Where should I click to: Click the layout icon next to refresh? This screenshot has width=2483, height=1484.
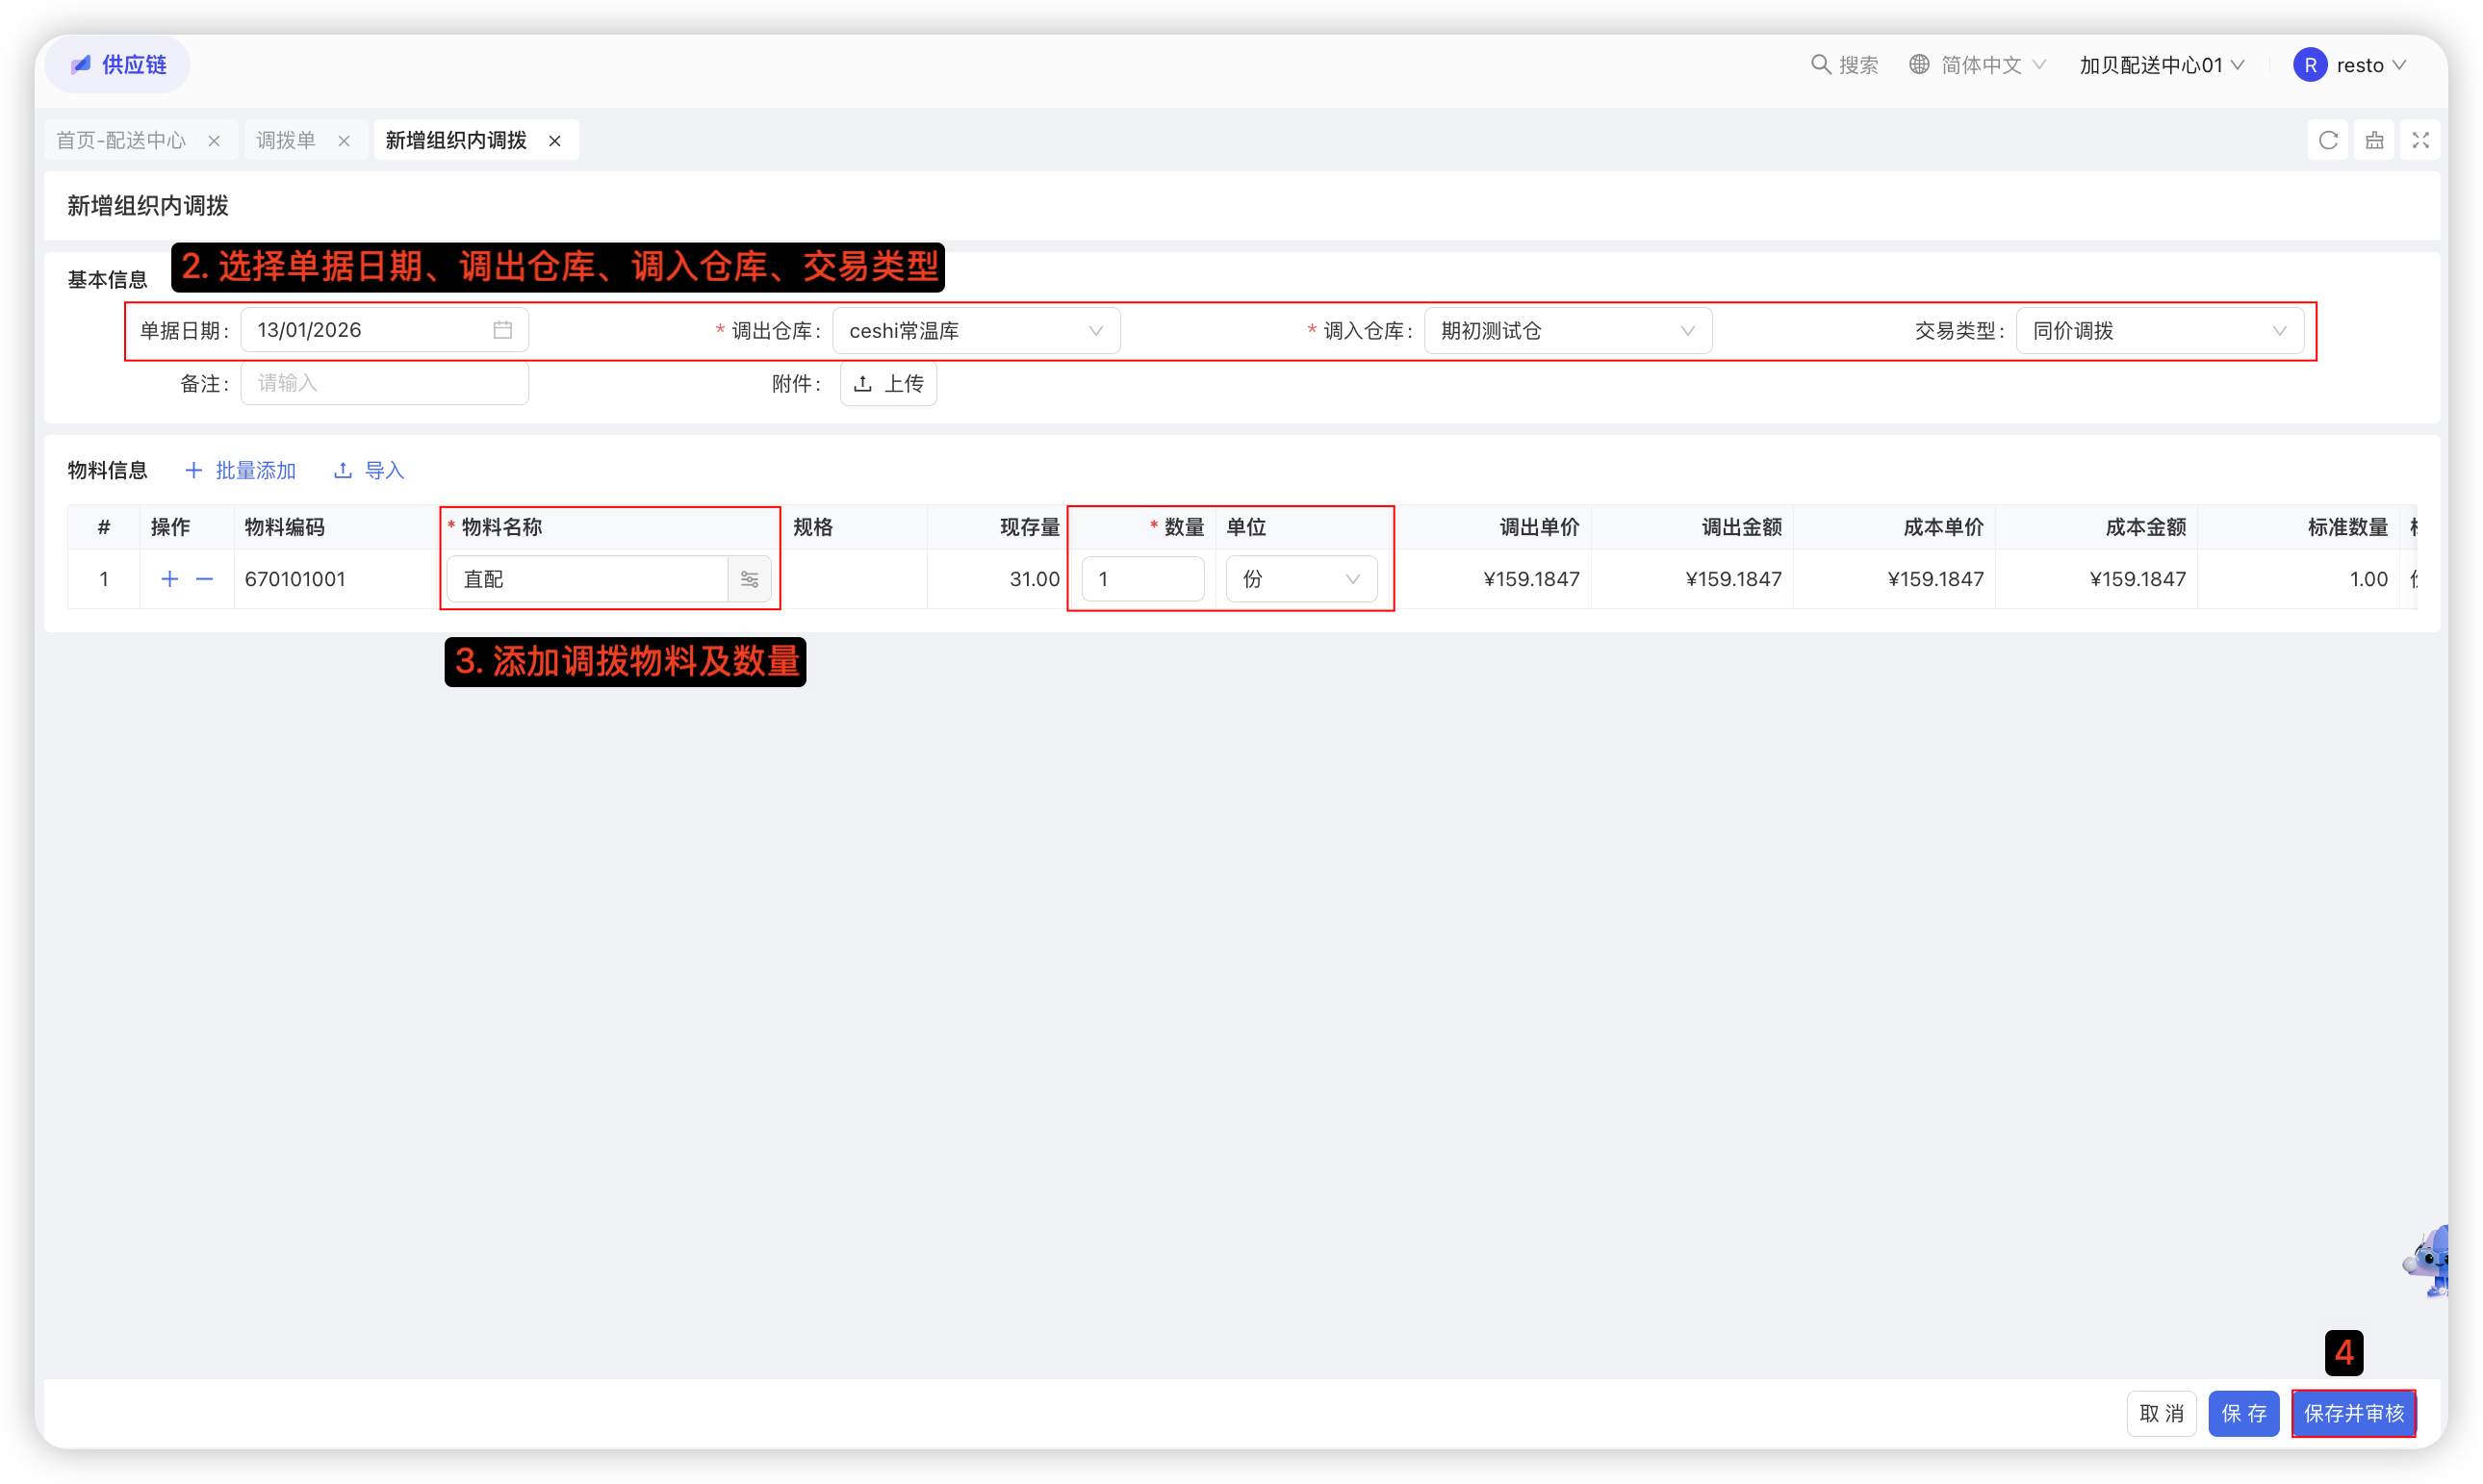click(2374, 140)
